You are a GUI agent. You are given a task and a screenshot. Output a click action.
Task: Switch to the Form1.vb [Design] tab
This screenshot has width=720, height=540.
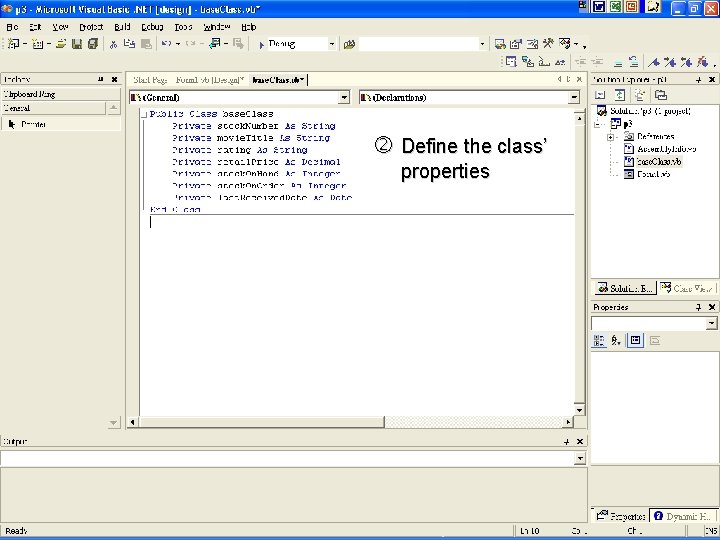coord(209,80)
